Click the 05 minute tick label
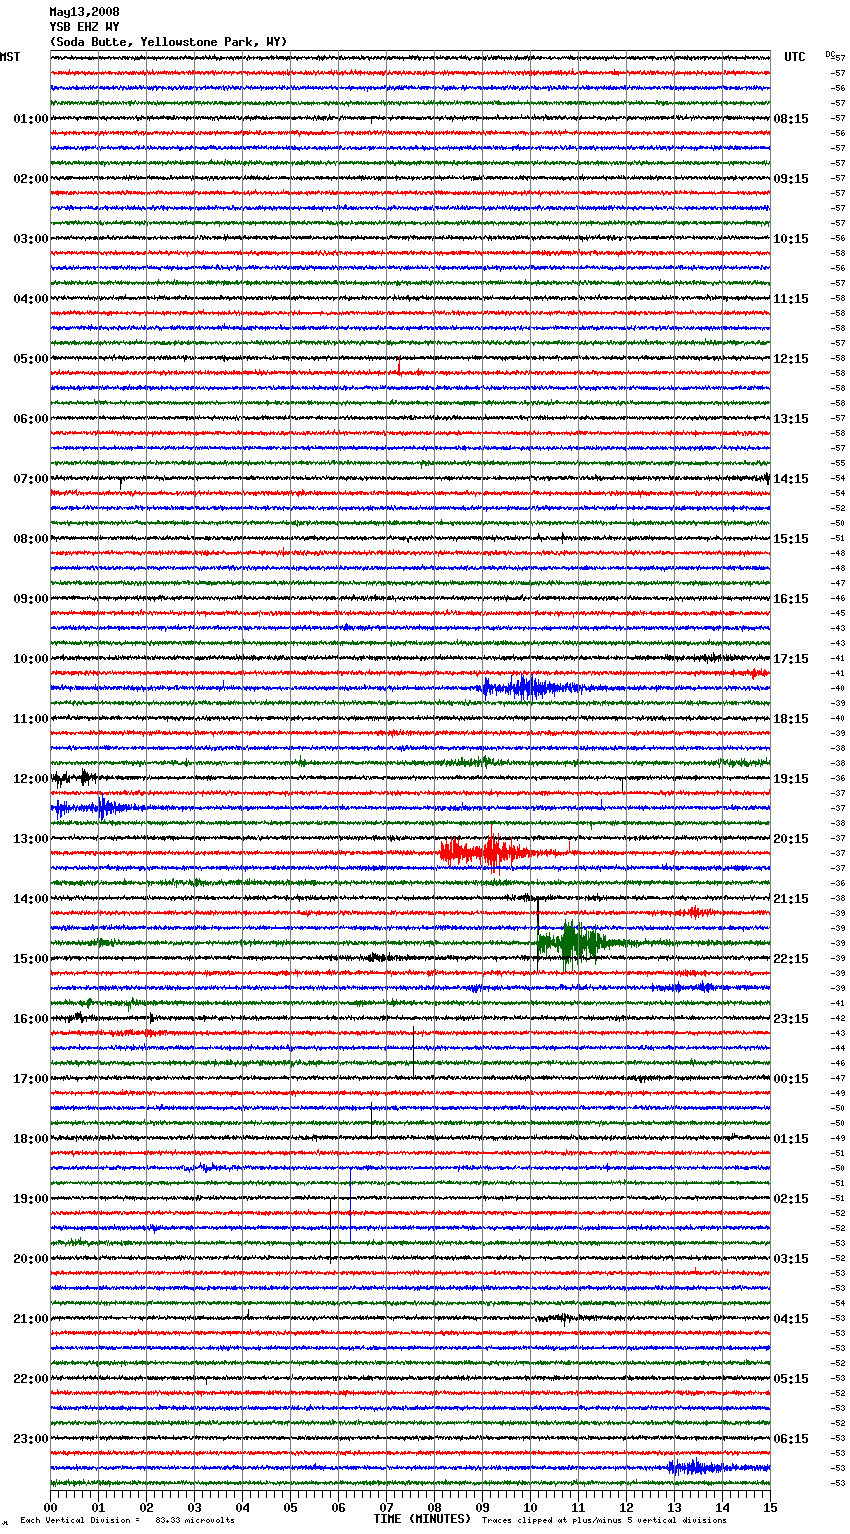850x1534 pixels. (x=291, y=1508)
